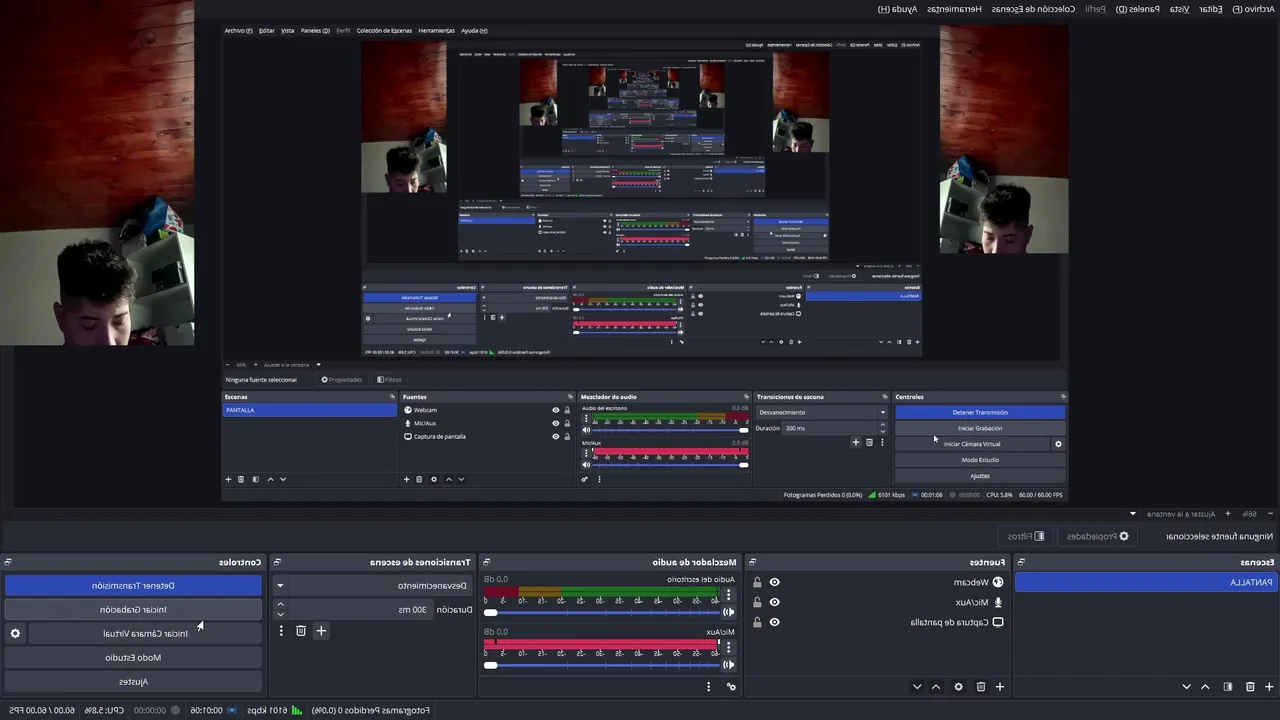This screenshot has width=1280, height=720.
Task: Undock the Fuentes panel float icon
Action: [x=753, y=562]
